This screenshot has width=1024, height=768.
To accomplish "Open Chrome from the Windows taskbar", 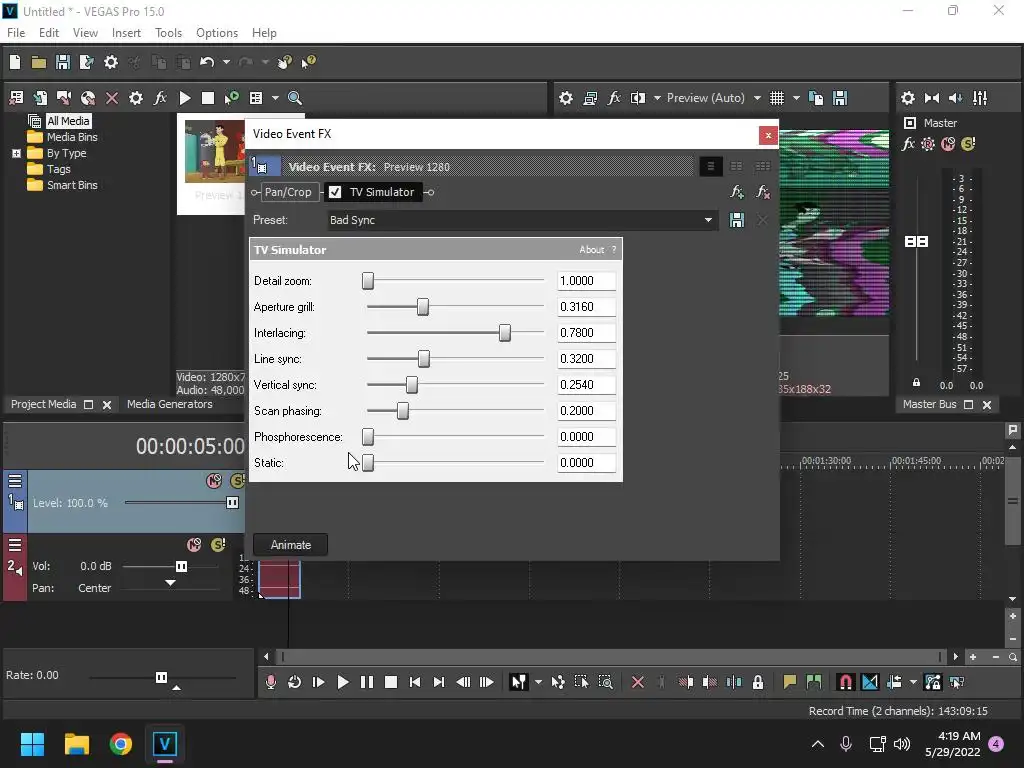I will (121, 744).
